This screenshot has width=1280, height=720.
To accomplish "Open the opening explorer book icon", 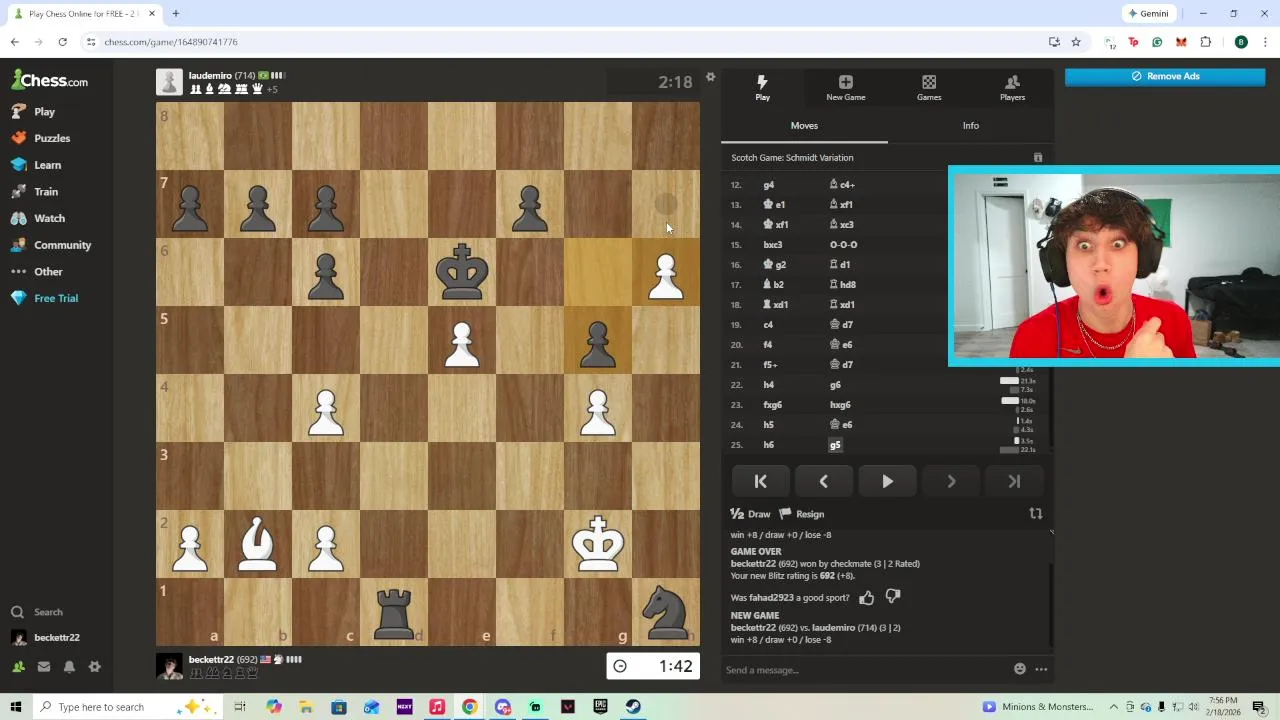I will (1038, 158).
